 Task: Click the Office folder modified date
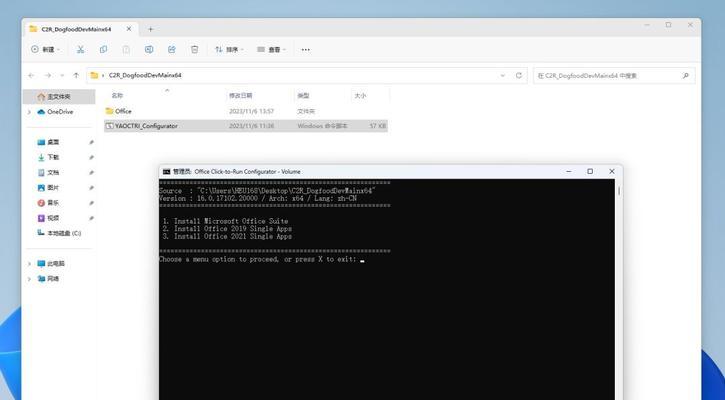252,111
